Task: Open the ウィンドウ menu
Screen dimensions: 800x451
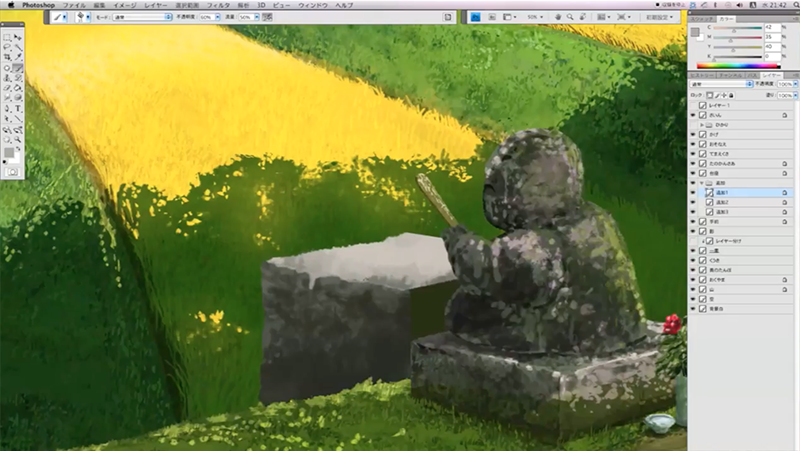Action: (x=313, y=5)
